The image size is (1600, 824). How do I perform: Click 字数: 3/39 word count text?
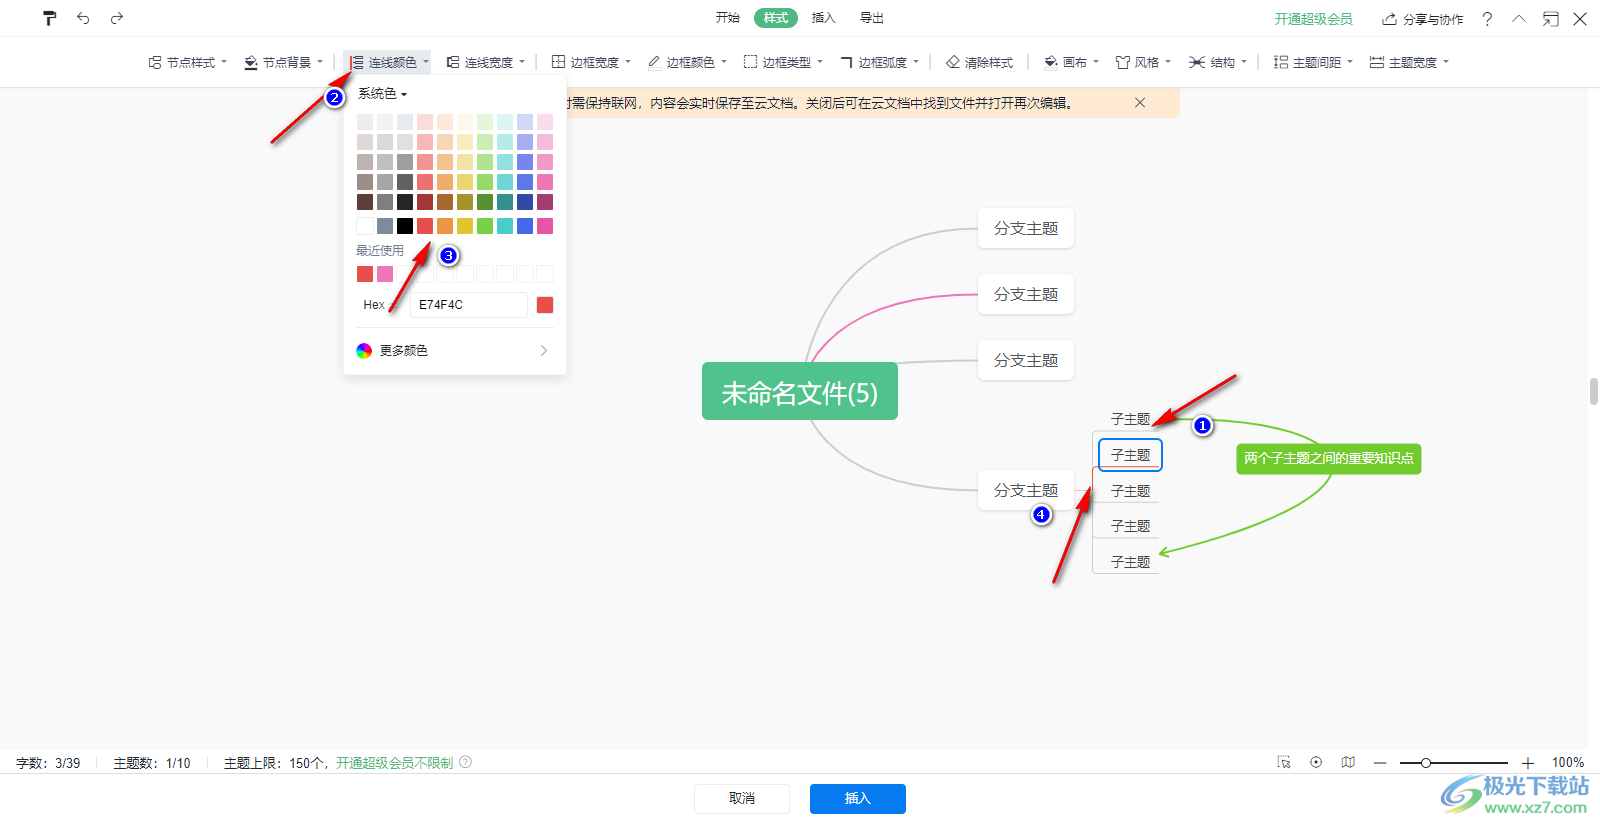click(x=48, y=763)
